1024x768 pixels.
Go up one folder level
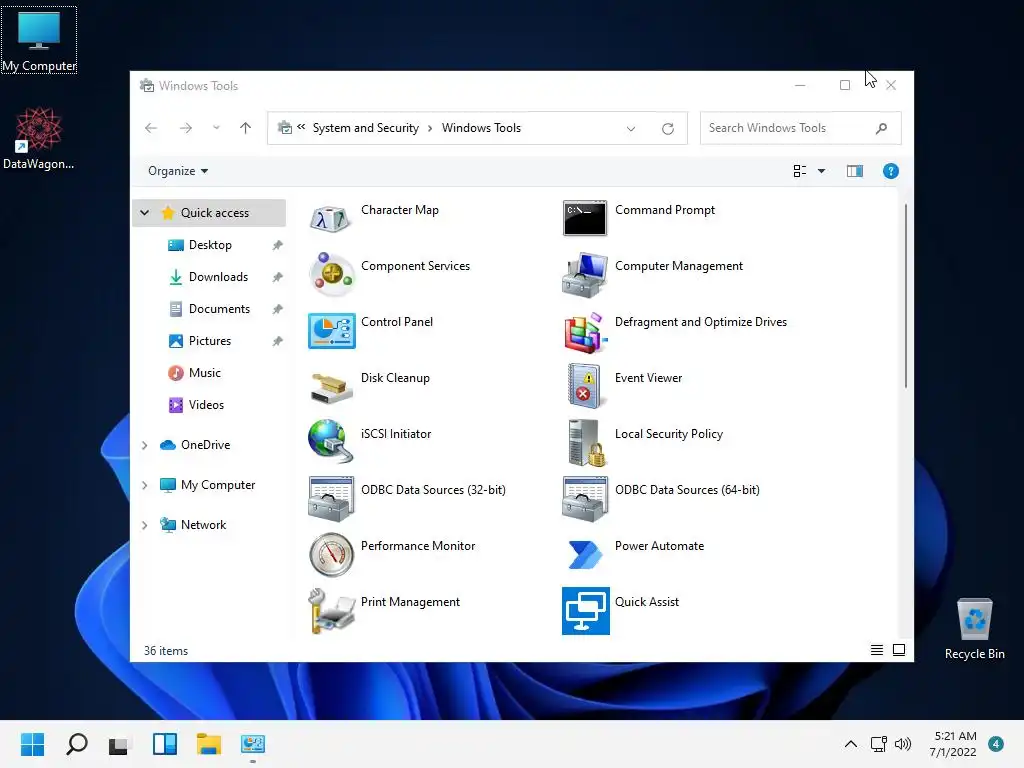pos(246,128)
